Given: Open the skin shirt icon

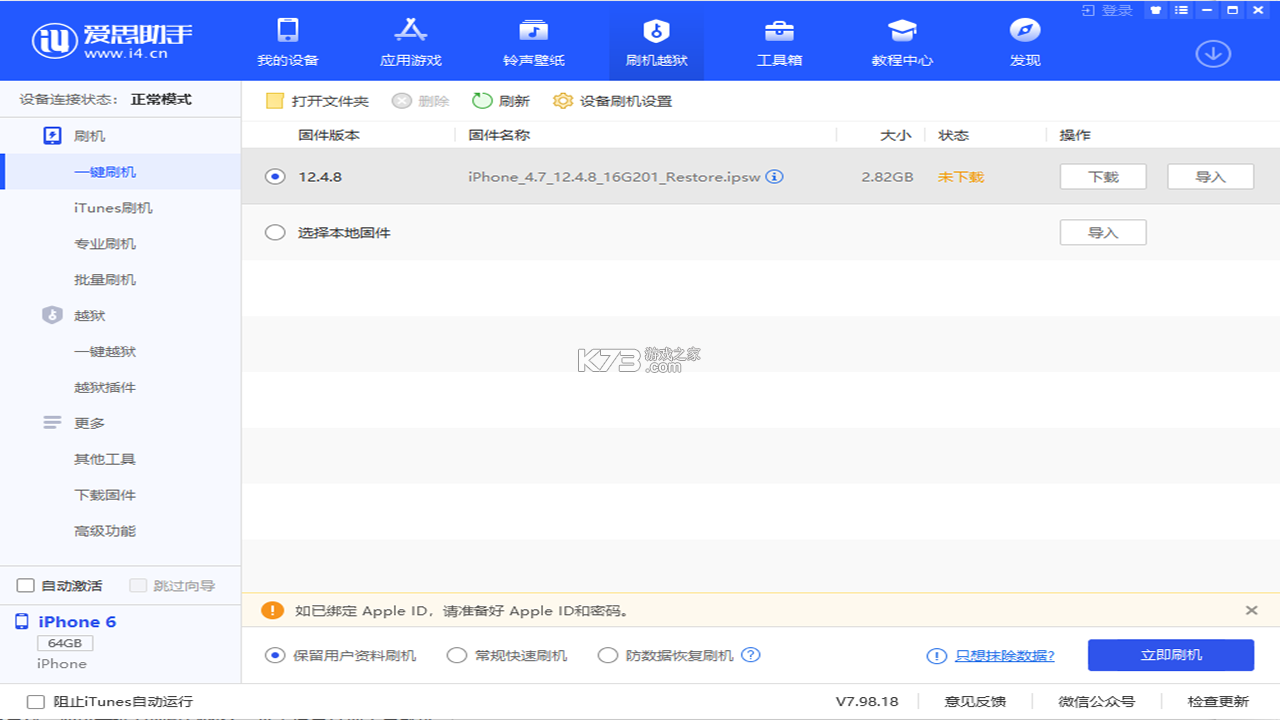Looking at the screenshot, I should click(1156, 10).
